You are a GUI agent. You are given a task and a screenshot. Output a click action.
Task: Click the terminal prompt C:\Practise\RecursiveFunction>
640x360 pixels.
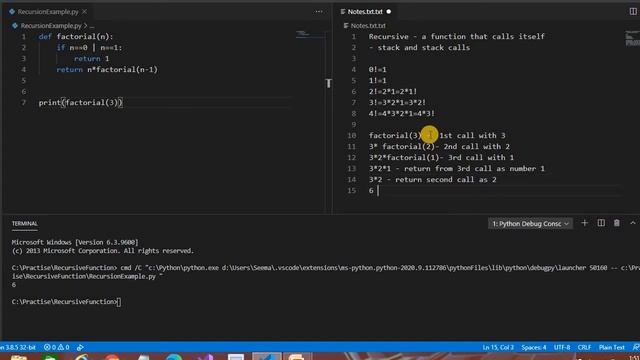[x=64, y=302]
